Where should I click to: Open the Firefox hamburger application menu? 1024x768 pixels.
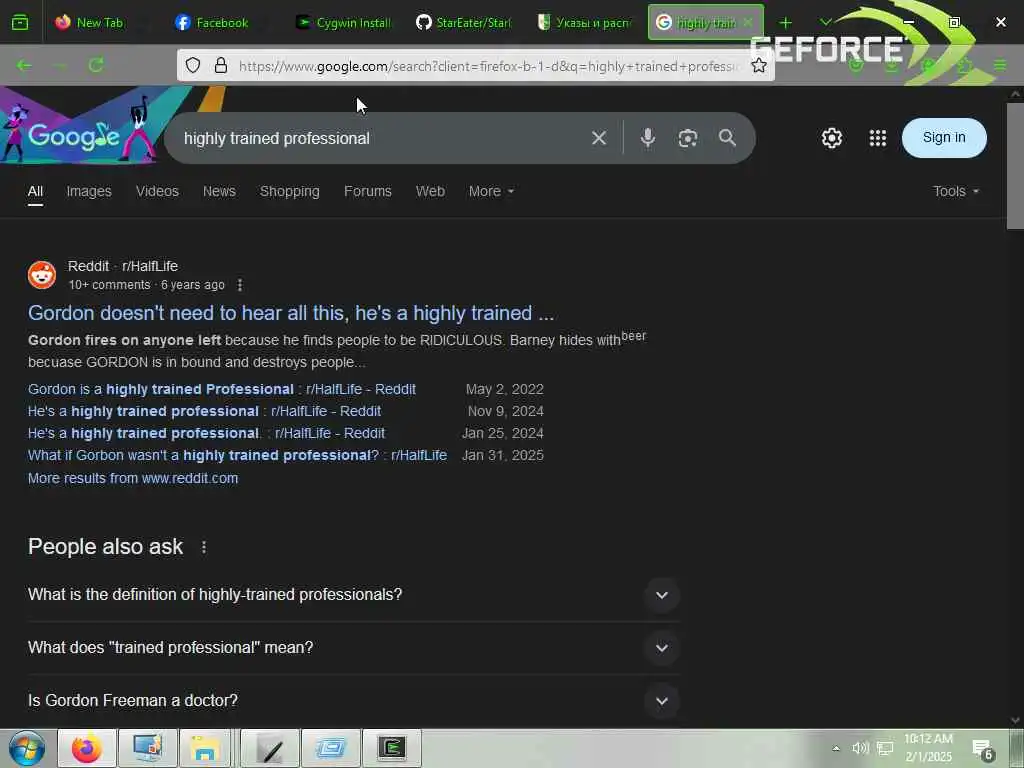(1000, 65)
